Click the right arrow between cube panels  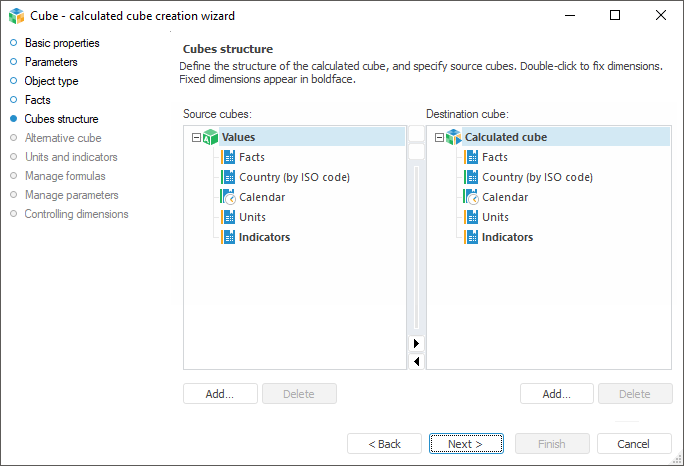click(x=417, y=343)
